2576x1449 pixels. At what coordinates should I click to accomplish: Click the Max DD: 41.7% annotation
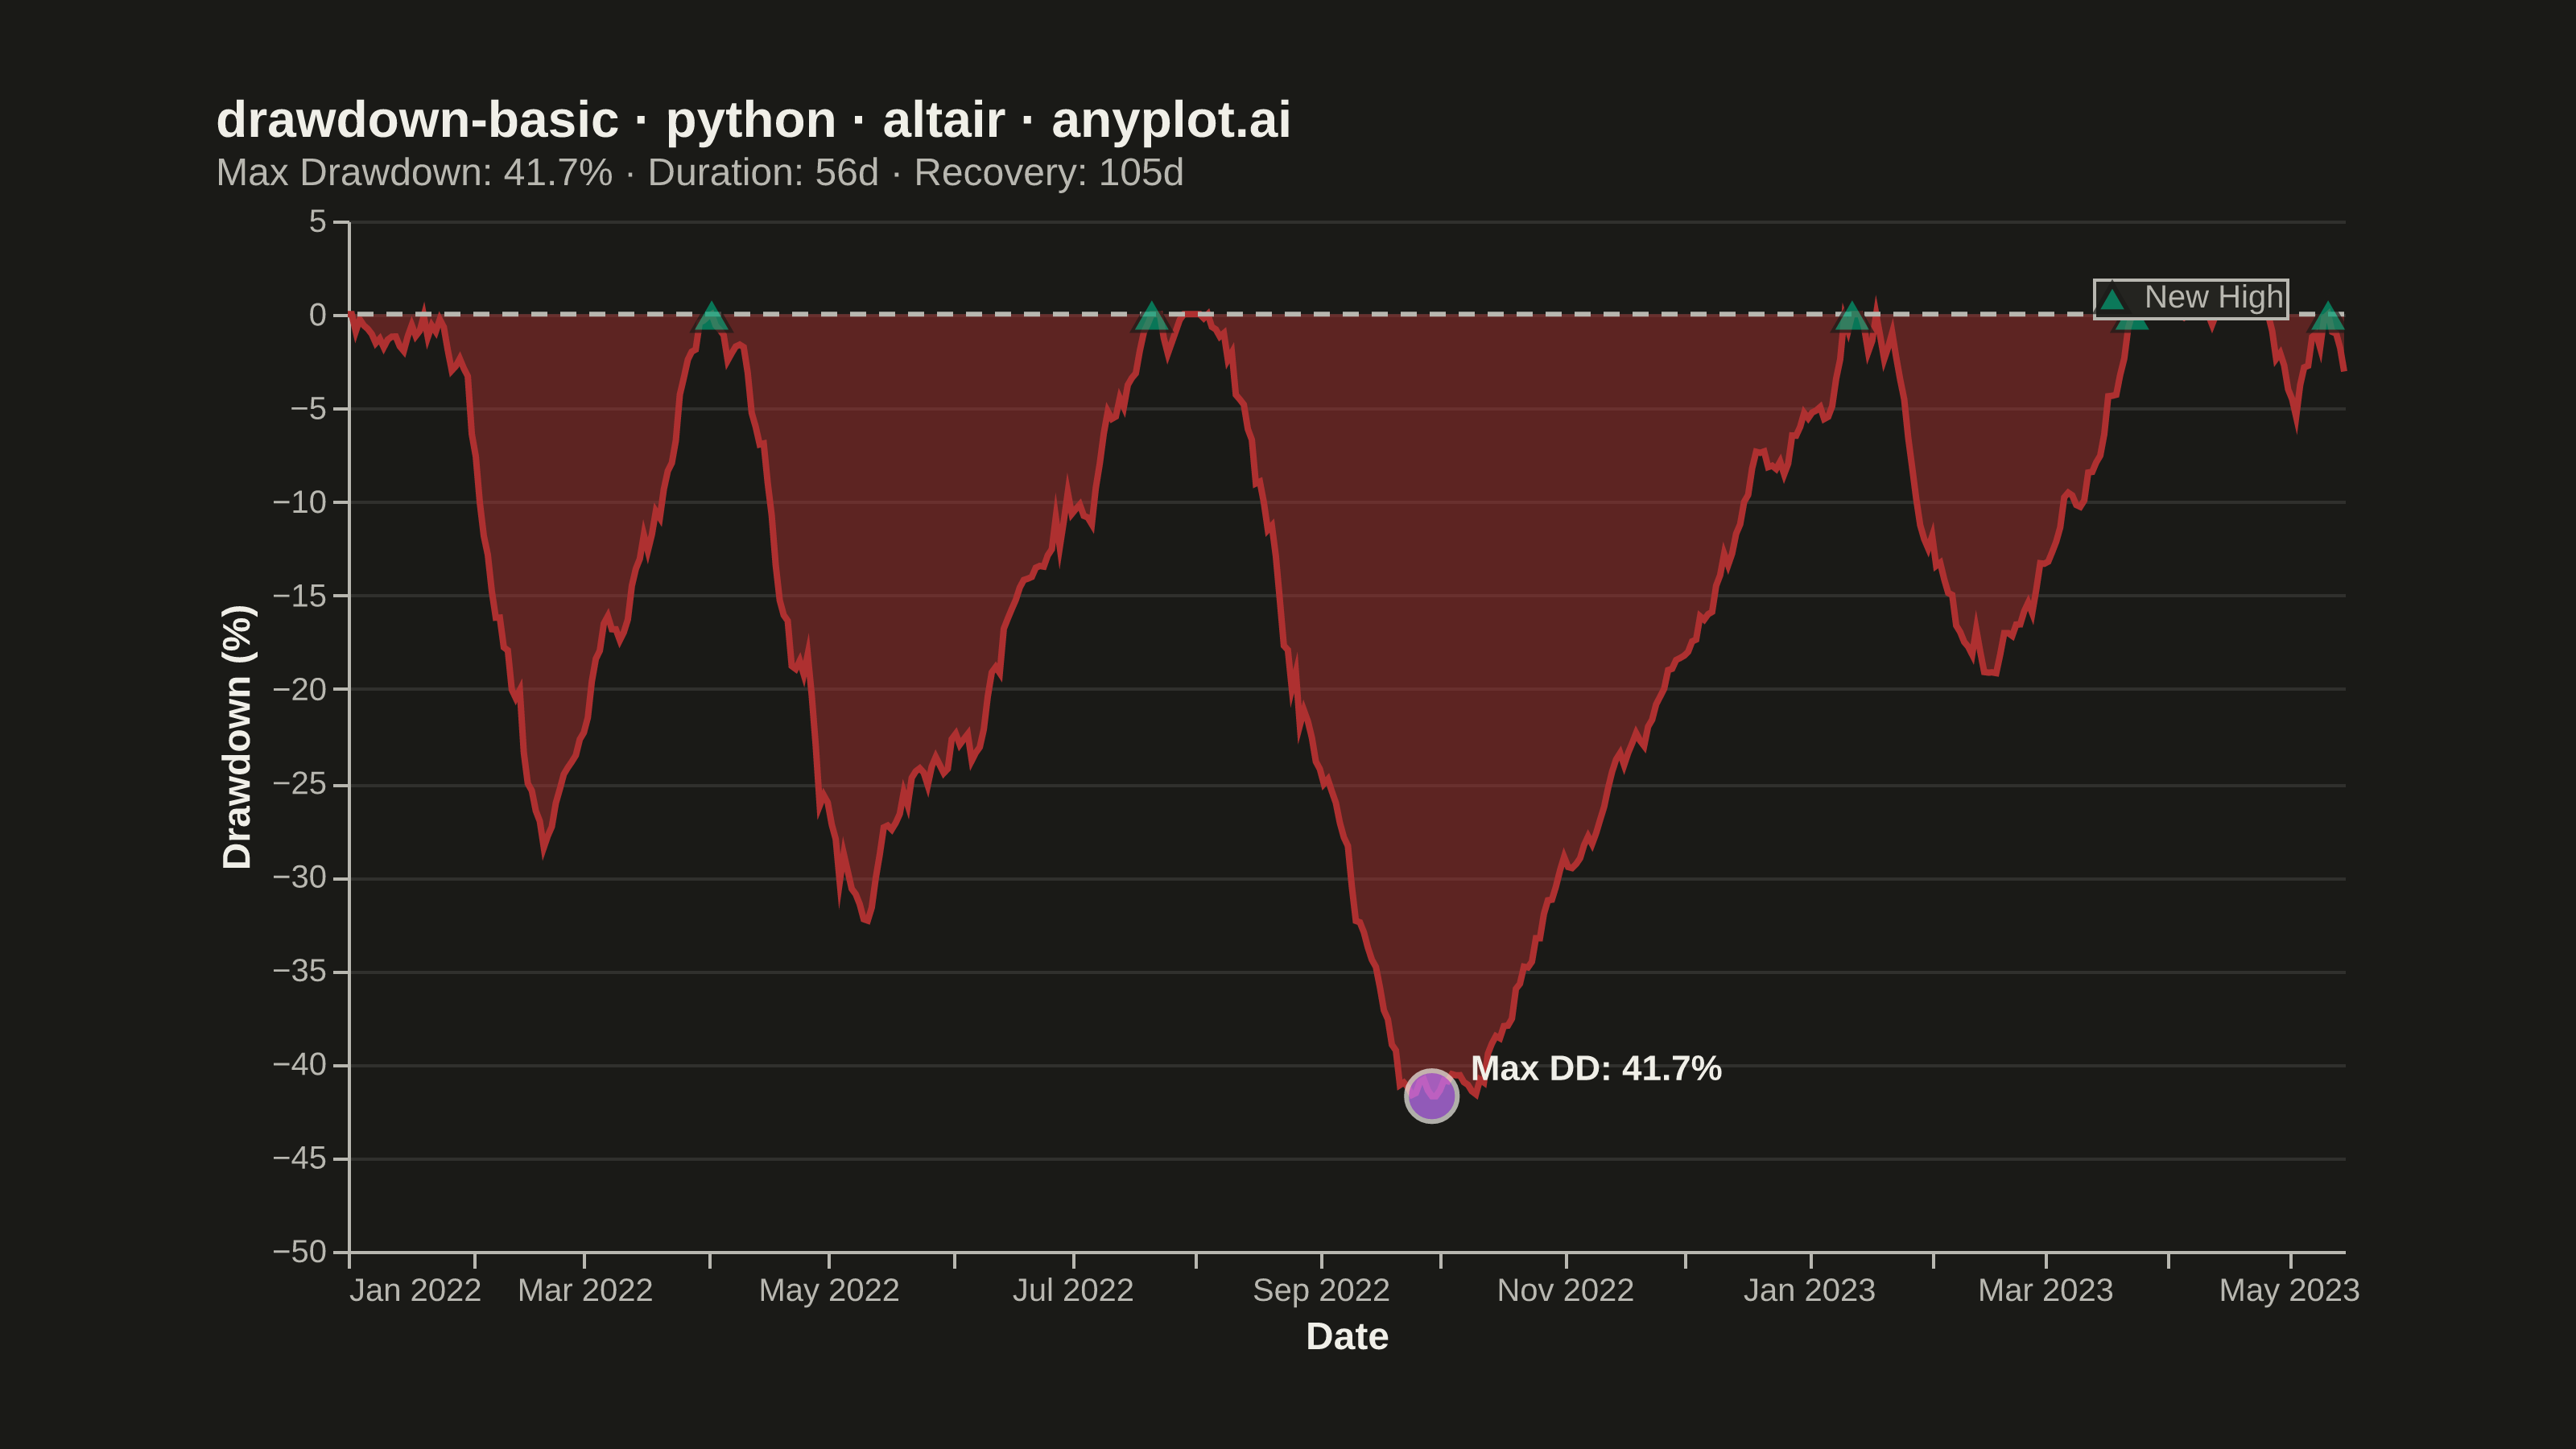click(1596, 1068)
